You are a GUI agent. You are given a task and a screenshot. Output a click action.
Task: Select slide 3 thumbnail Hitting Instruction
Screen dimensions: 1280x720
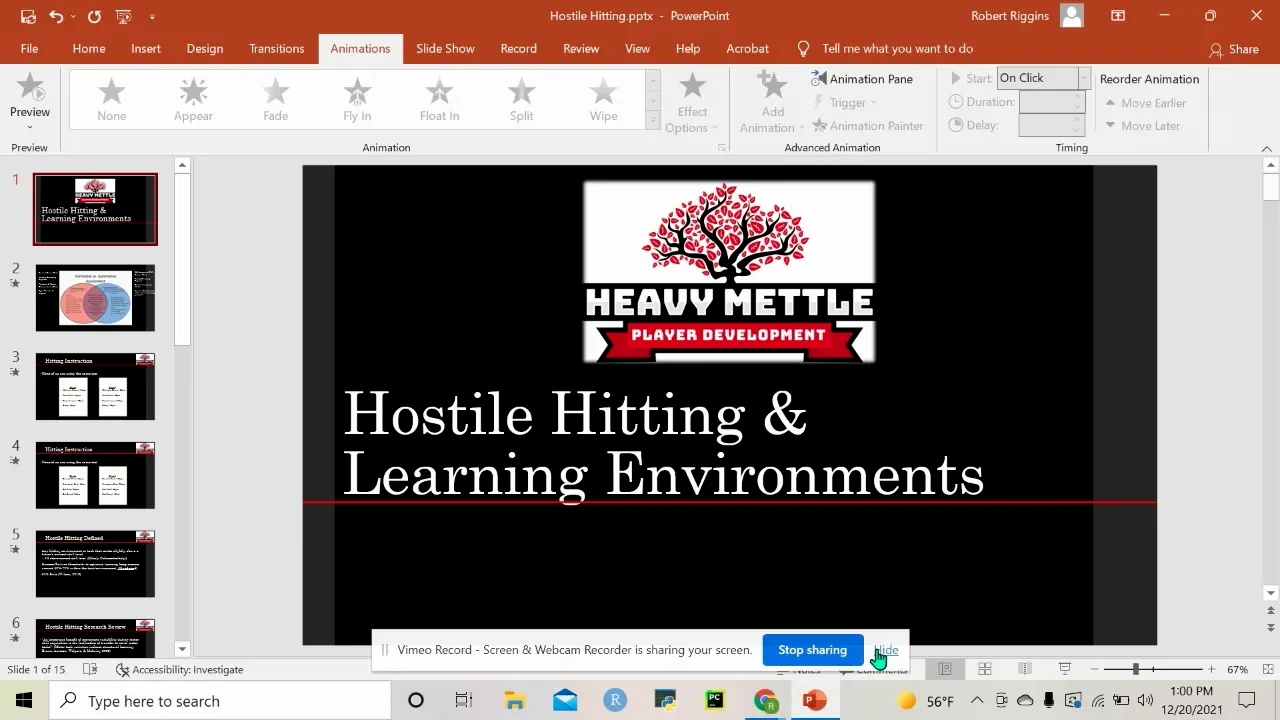click(95, 386)
